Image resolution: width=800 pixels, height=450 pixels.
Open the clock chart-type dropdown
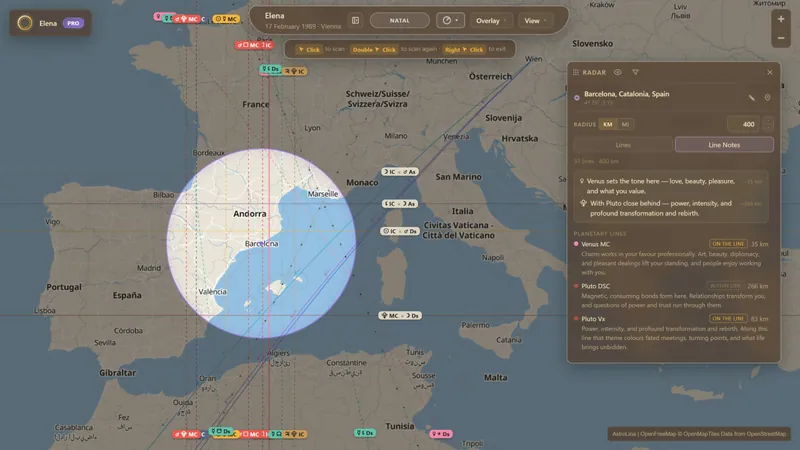pyautogui.click(x=450, y=20)
